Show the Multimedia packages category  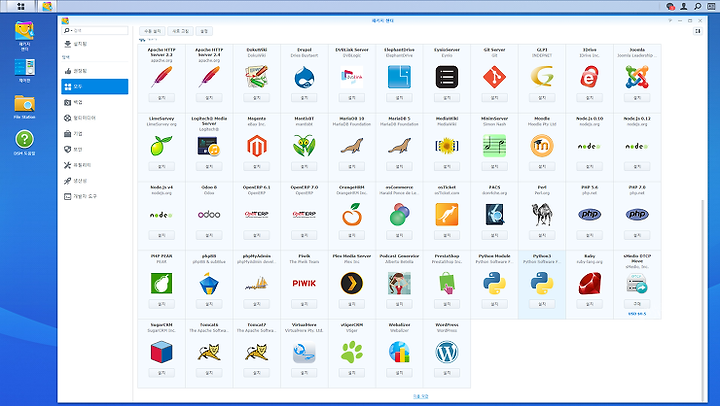click(95, 118)
